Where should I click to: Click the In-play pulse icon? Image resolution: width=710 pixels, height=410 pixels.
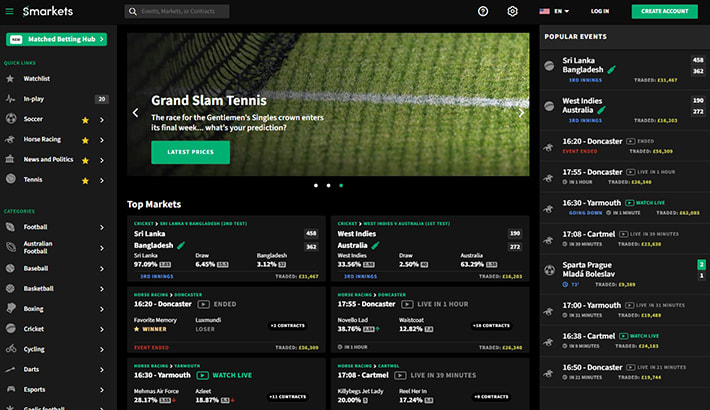click(x=10, y=99)
